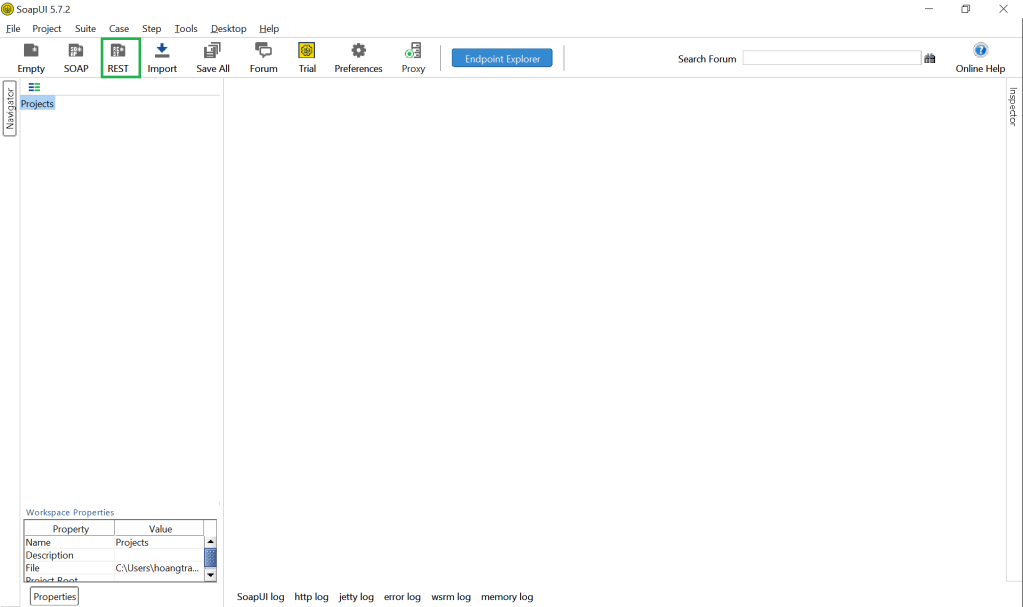Create a new Empty project
The width and height of the screenshot is (1023, 607).
pyautogui.click(x=31, y=57)
